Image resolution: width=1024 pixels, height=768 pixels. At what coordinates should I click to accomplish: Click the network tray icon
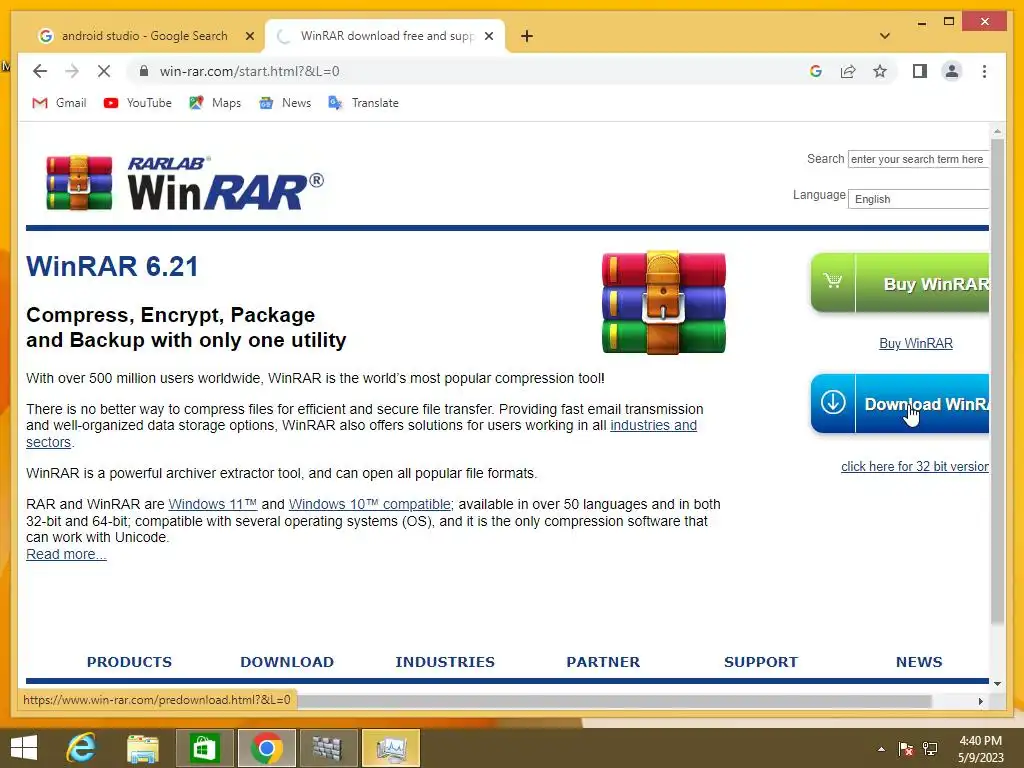930,749
